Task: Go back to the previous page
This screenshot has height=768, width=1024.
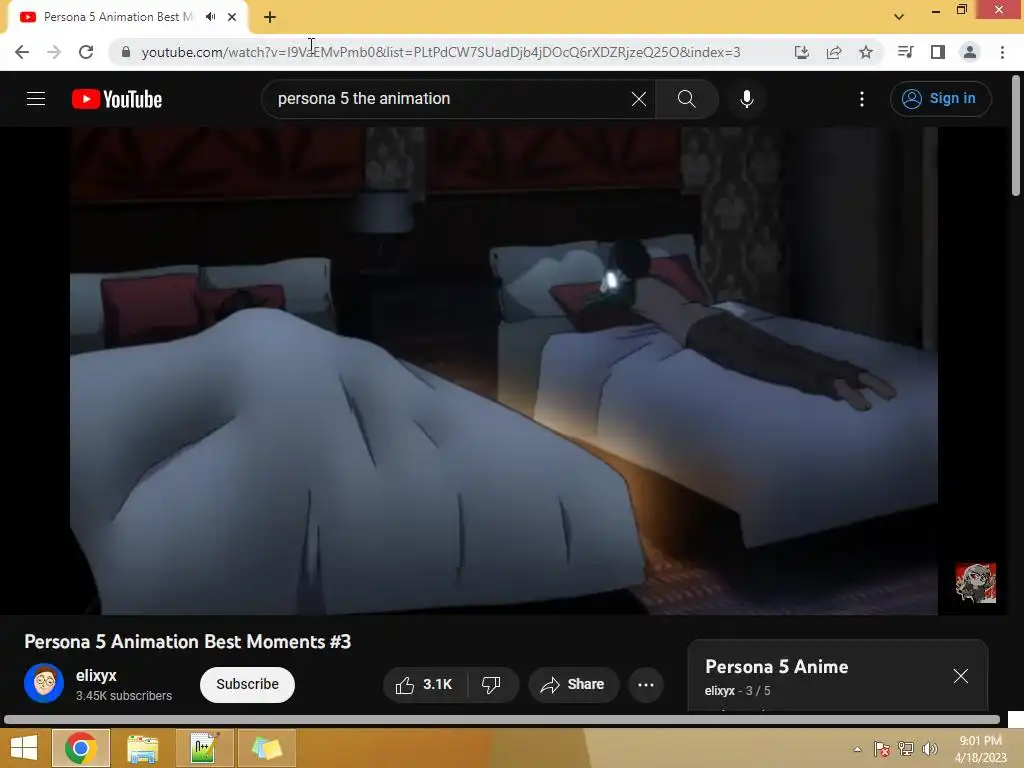Action: tap(22, 52)
